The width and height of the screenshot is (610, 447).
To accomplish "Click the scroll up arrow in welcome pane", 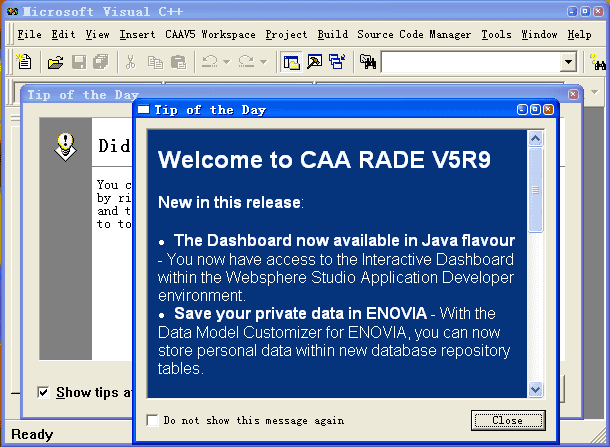I will coord(536,138).
